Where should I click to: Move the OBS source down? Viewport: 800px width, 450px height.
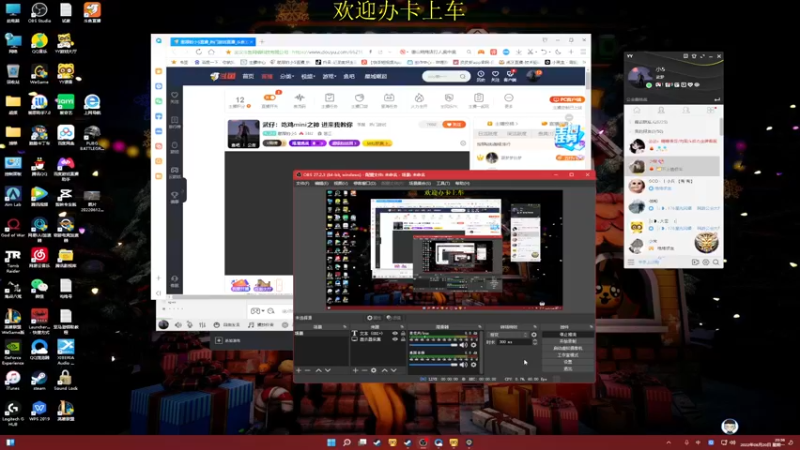[394, 370]
